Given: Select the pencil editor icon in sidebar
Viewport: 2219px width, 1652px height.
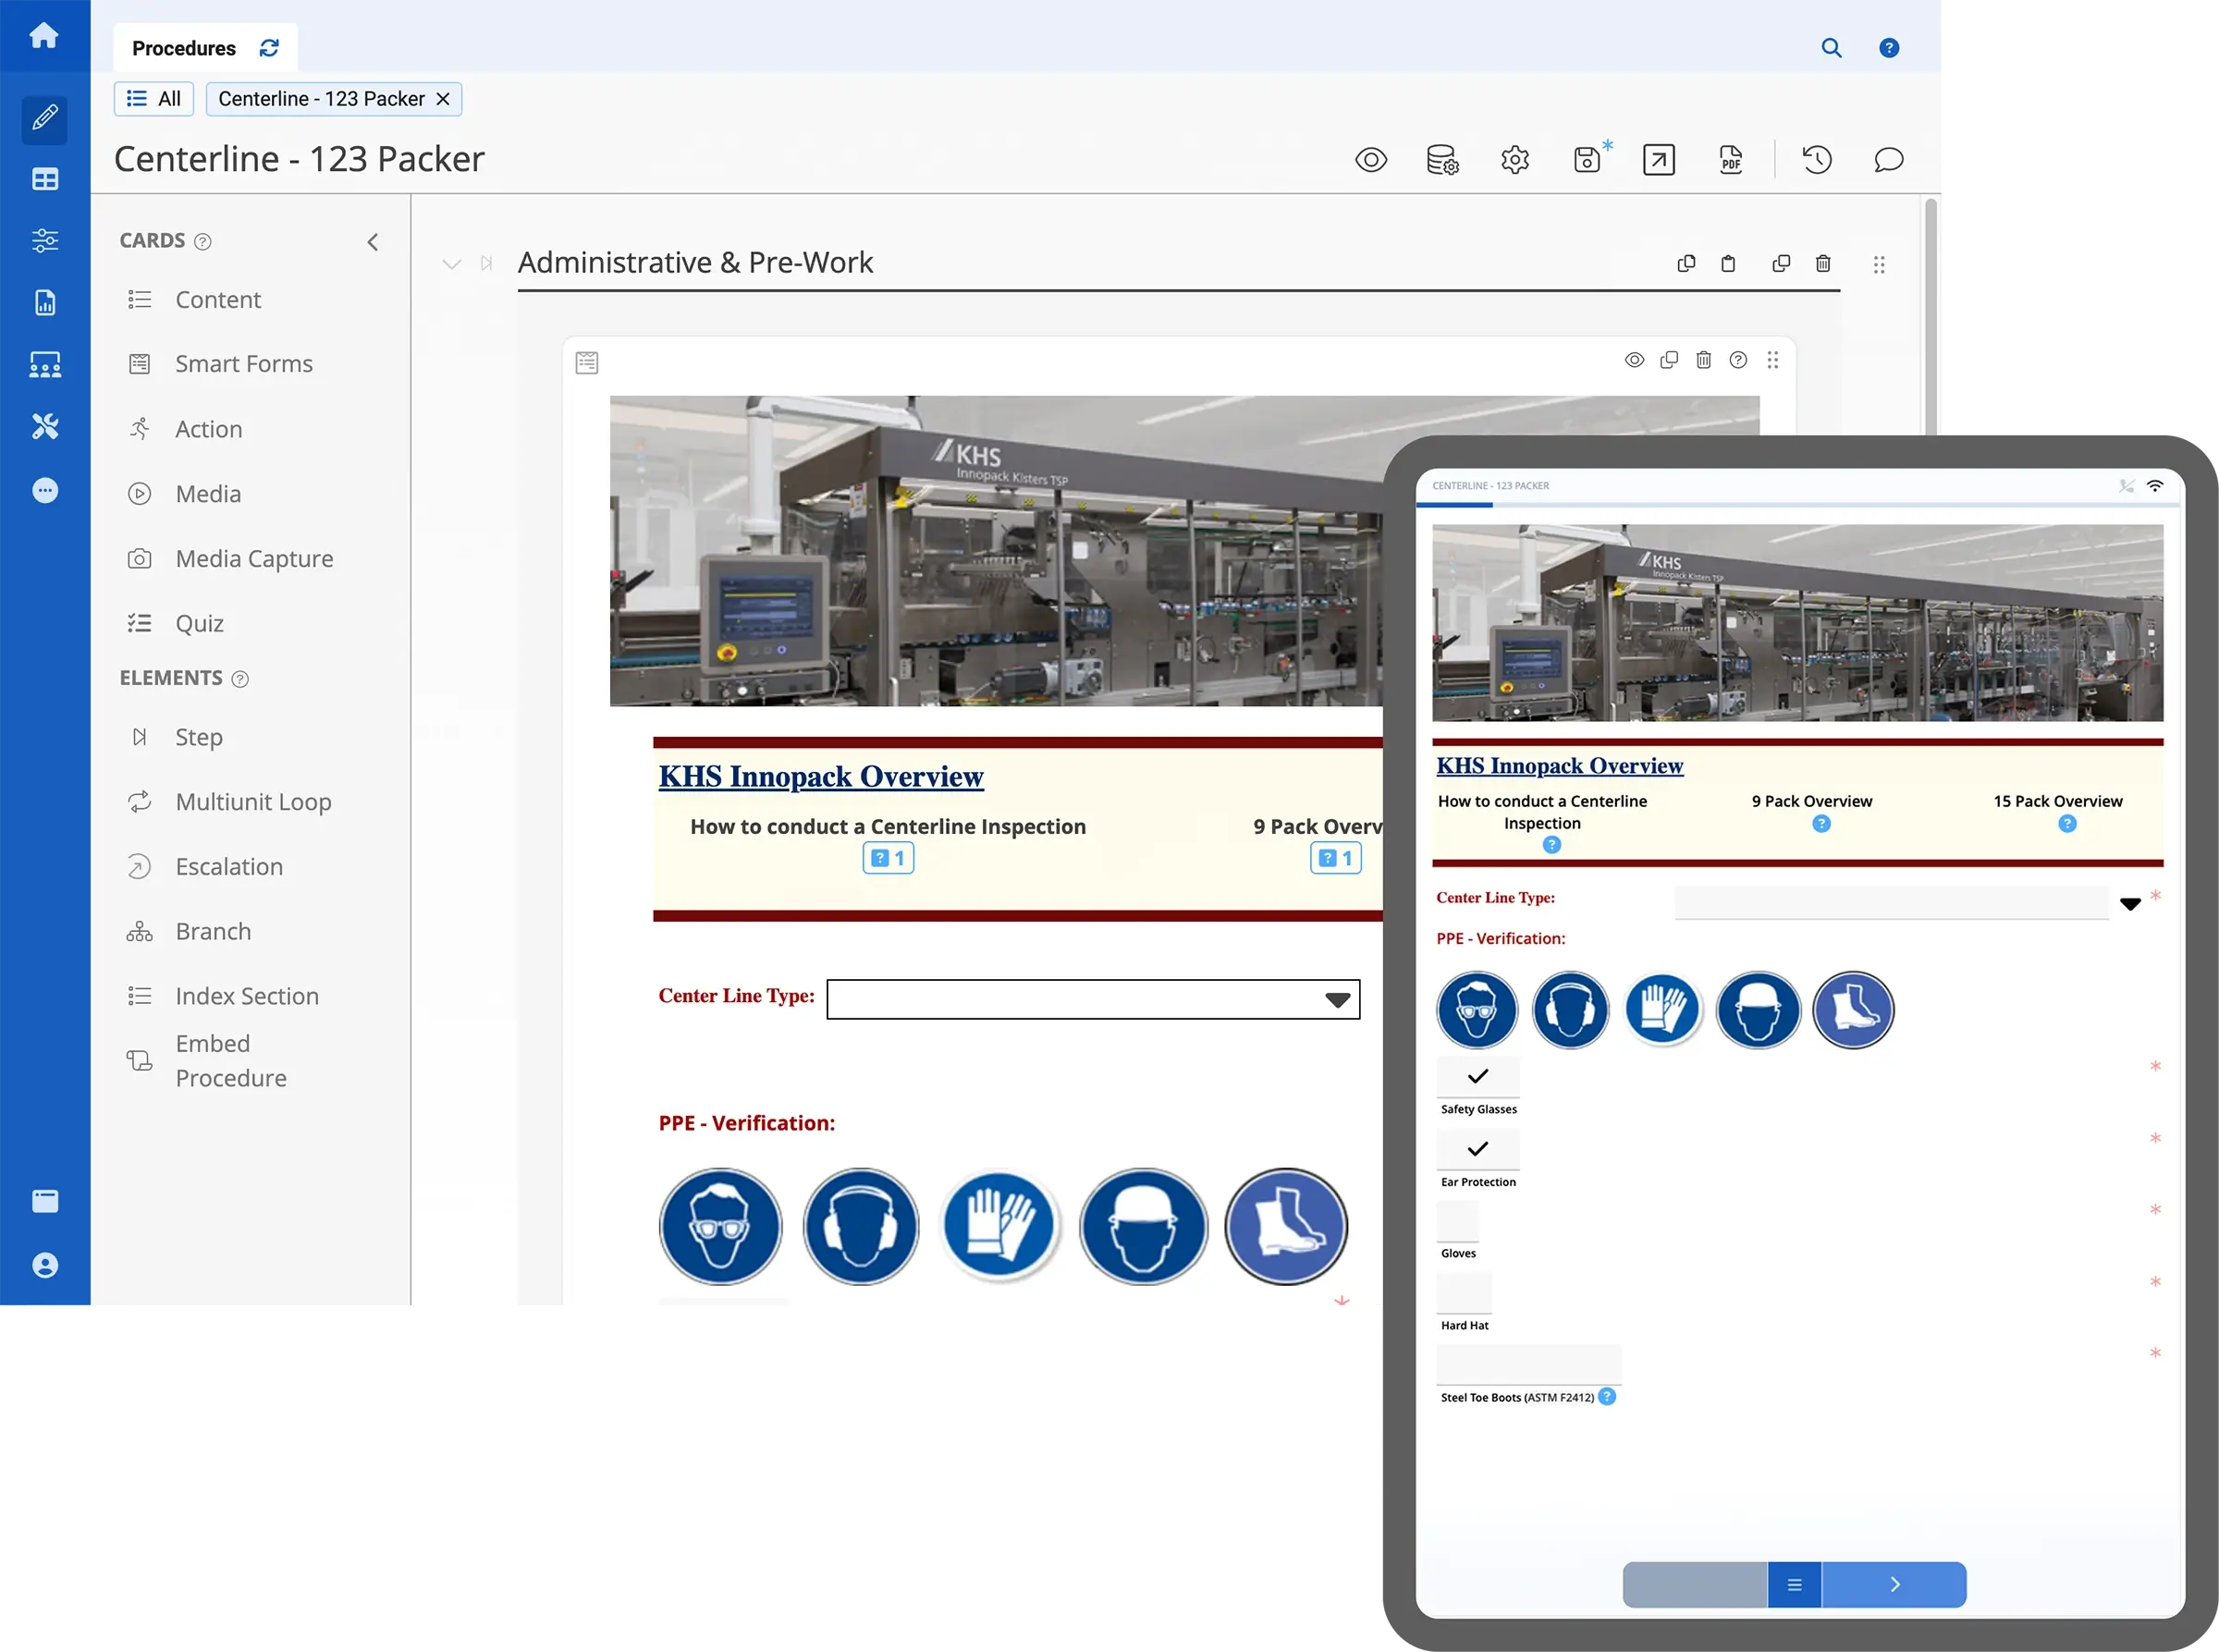Looking at the screenshot, I should [44, 119].
